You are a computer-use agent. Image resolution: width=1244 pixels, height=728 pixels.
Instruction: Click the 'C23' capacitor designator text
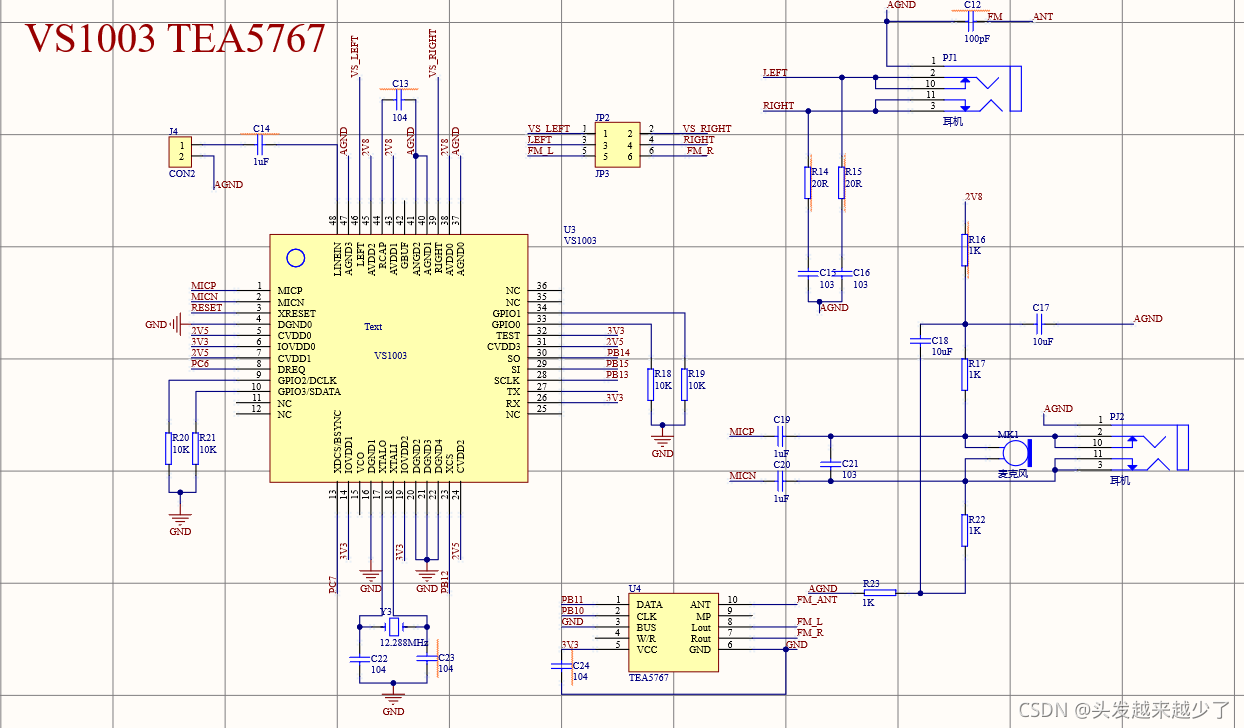pos(446,657)
